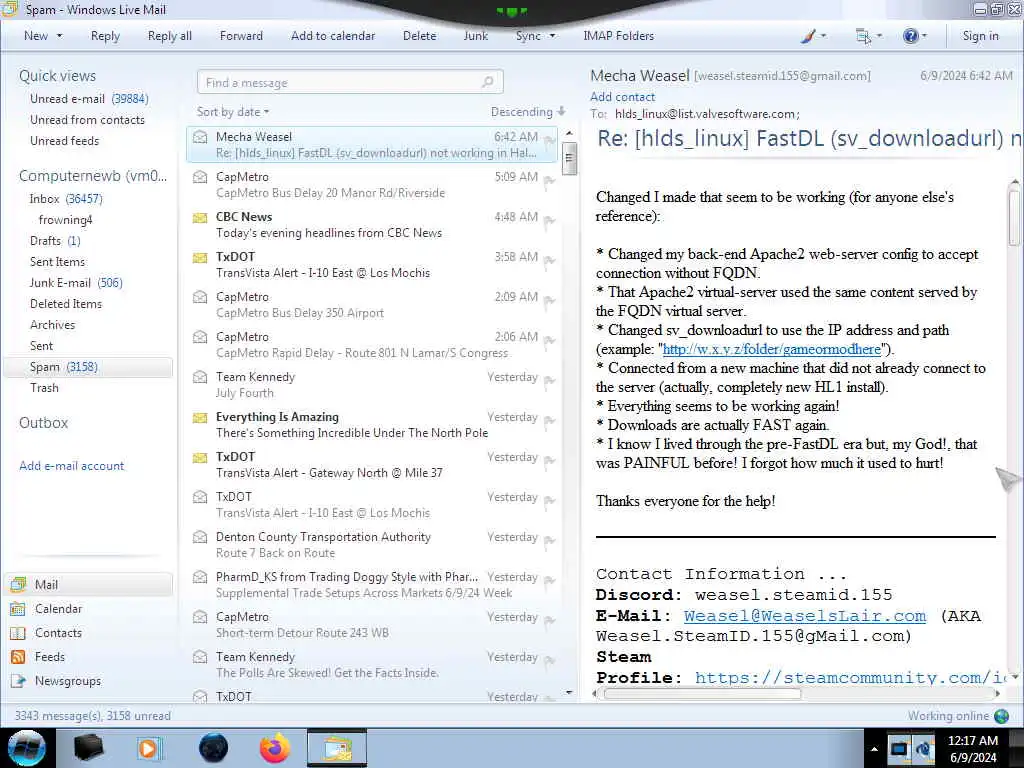Screen dimensions: 1024x768
Task: Toggle flag on Denton County Transportation message
Action: coord(549,541)
